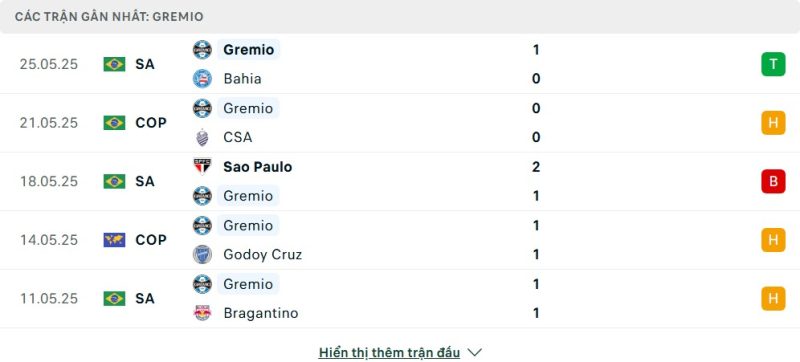Expand more matches with the chevron arrow

[x=474, y=352]
